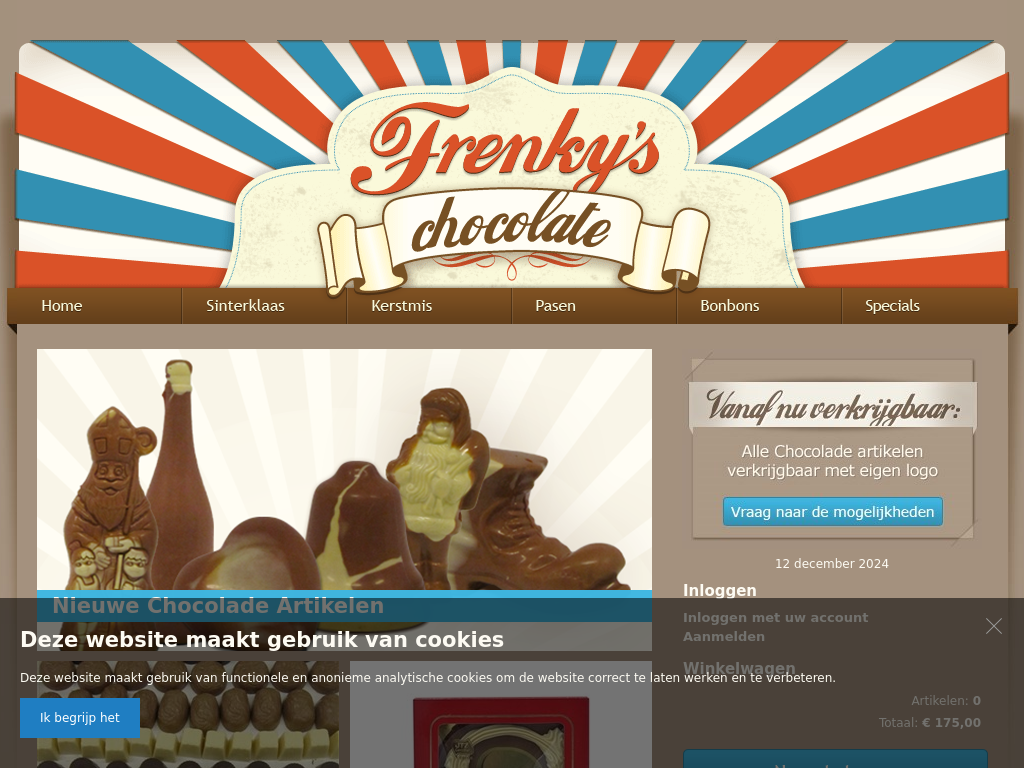Image resolution: width=1024 pixels, height=768 pixels.
Task: Click the partially visible teal cart button
Action: coord(835,759)
